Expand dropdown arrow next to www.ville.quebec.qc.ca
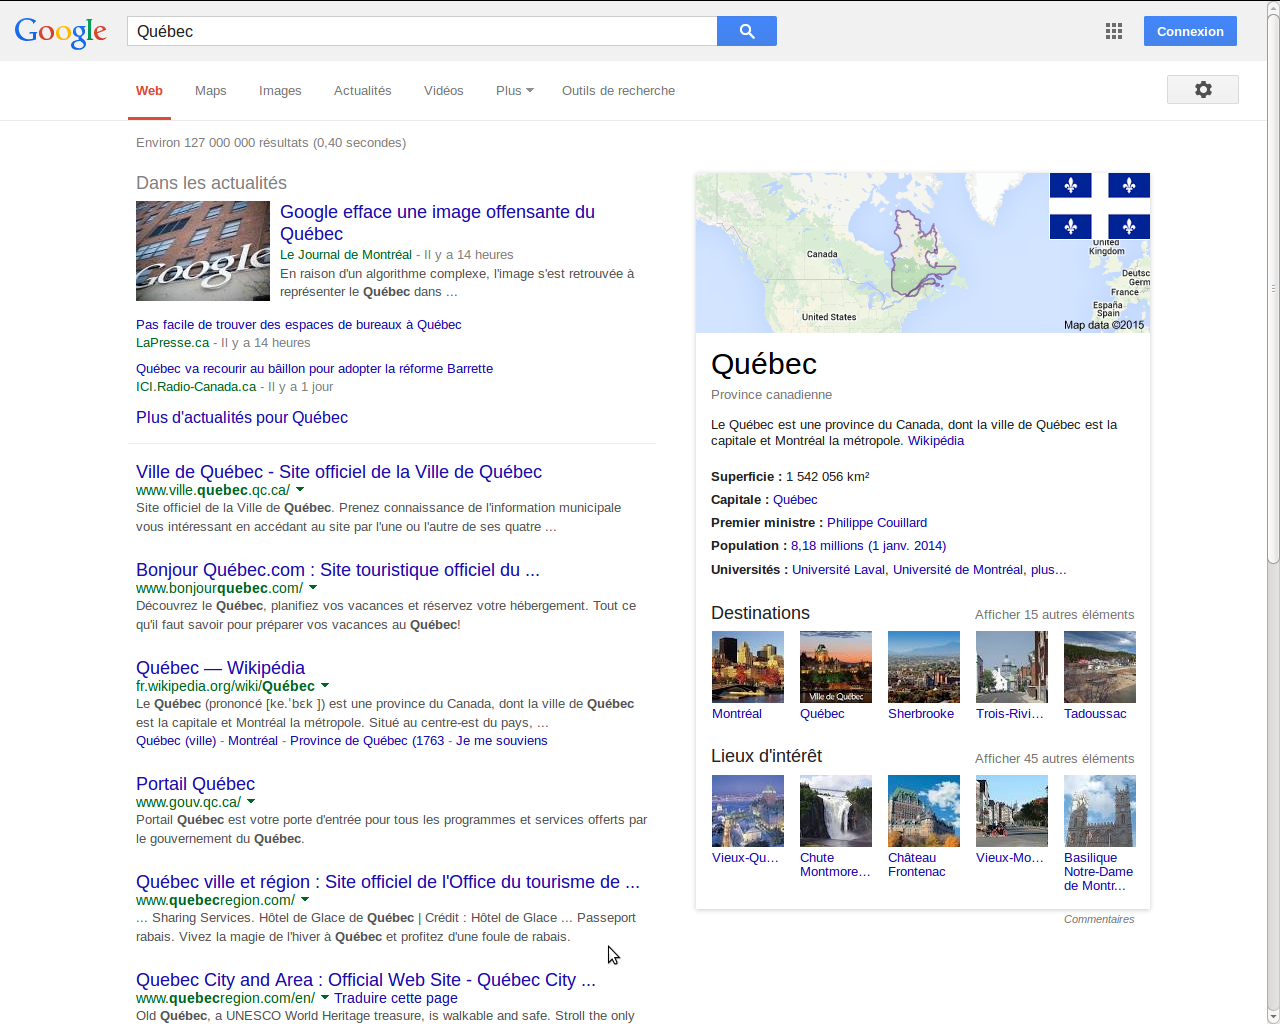1280x1024 pixels. tap(300, 490)
